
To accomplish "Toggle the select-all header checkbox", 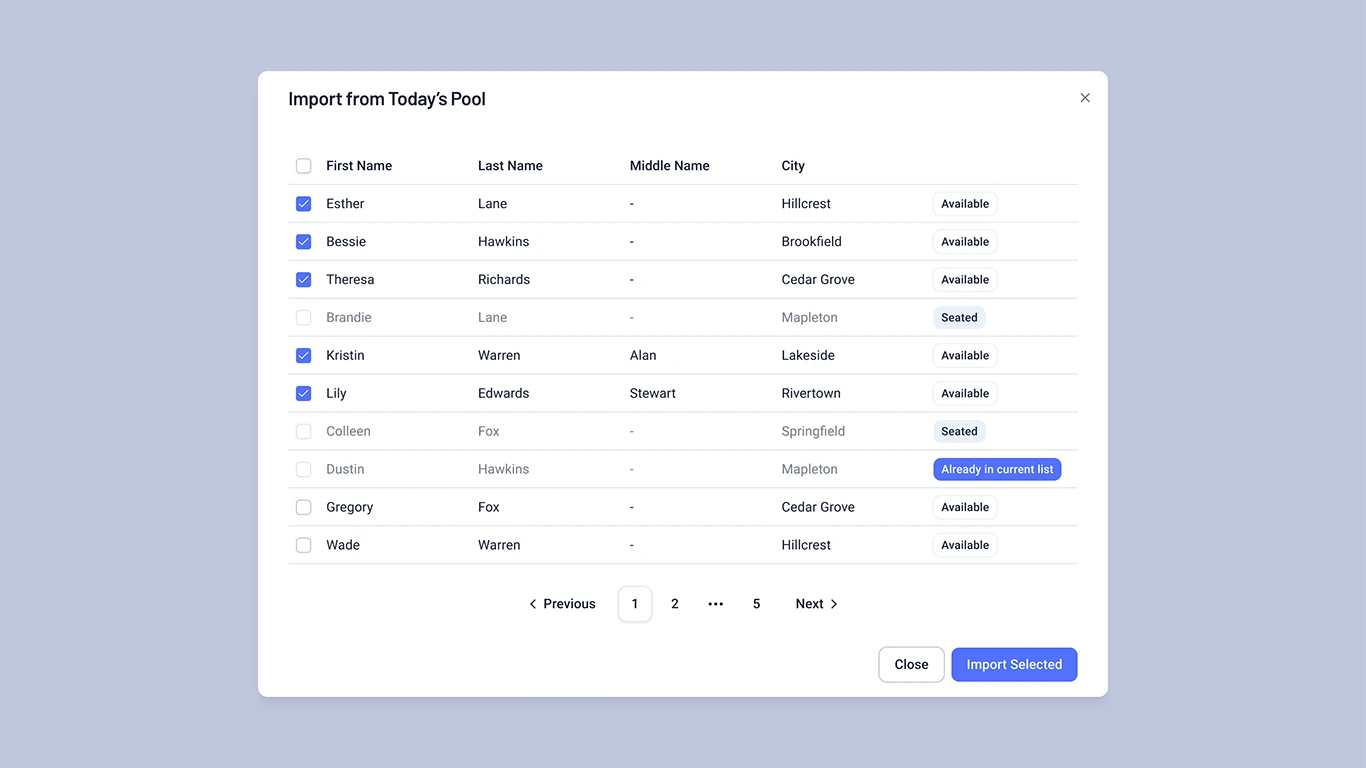I will pos(304,166).
